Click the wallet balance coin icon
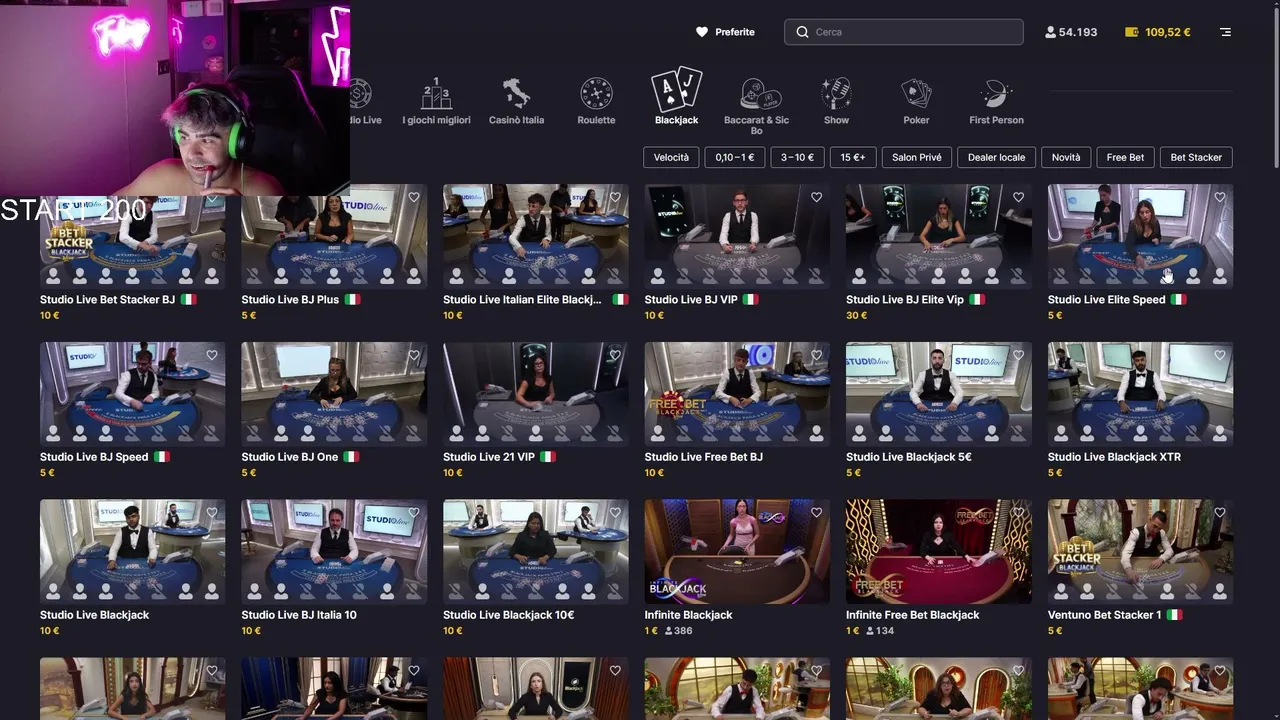 1132,32
